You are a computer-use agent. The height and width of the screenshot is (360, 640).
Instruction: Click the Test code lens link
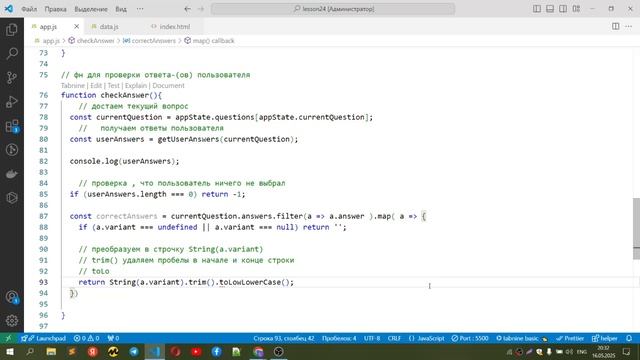click(x=113, y=86)
